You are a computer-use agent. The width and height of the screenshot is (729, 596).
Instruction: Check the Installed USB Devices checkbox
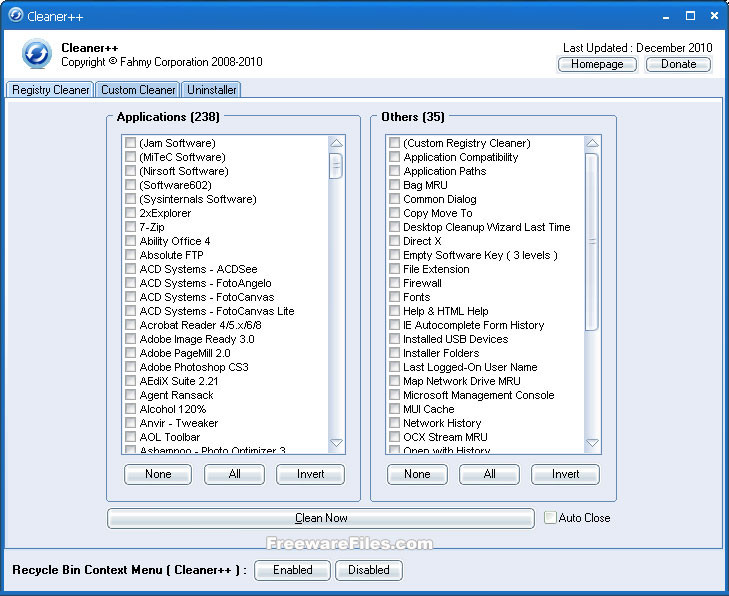394,339
